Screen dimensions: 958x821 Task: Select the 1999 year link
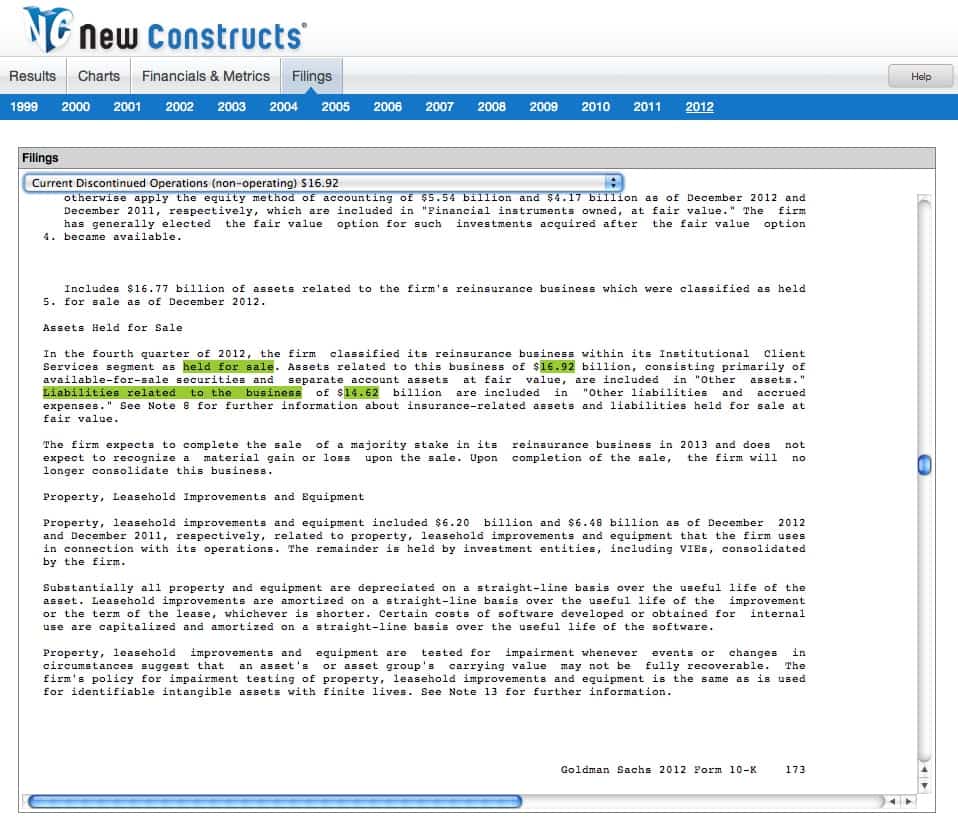pyautogui.click(x=24, y=107)
